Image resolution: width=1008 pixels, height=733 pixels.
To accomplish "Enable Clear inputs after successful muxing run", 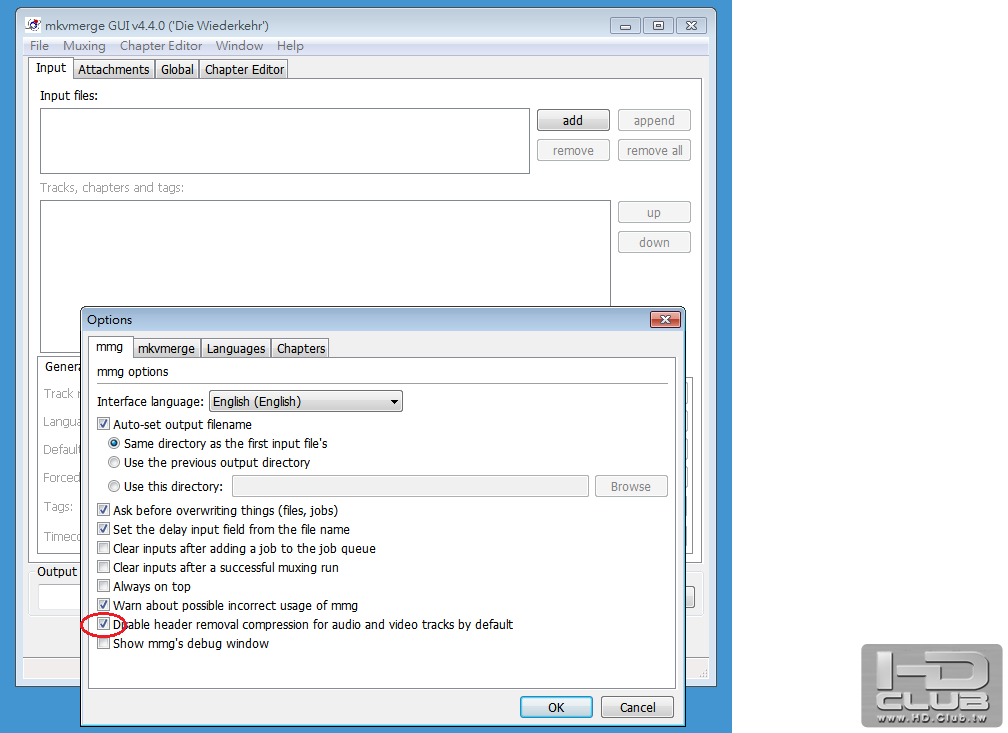I will click(103, 567).
